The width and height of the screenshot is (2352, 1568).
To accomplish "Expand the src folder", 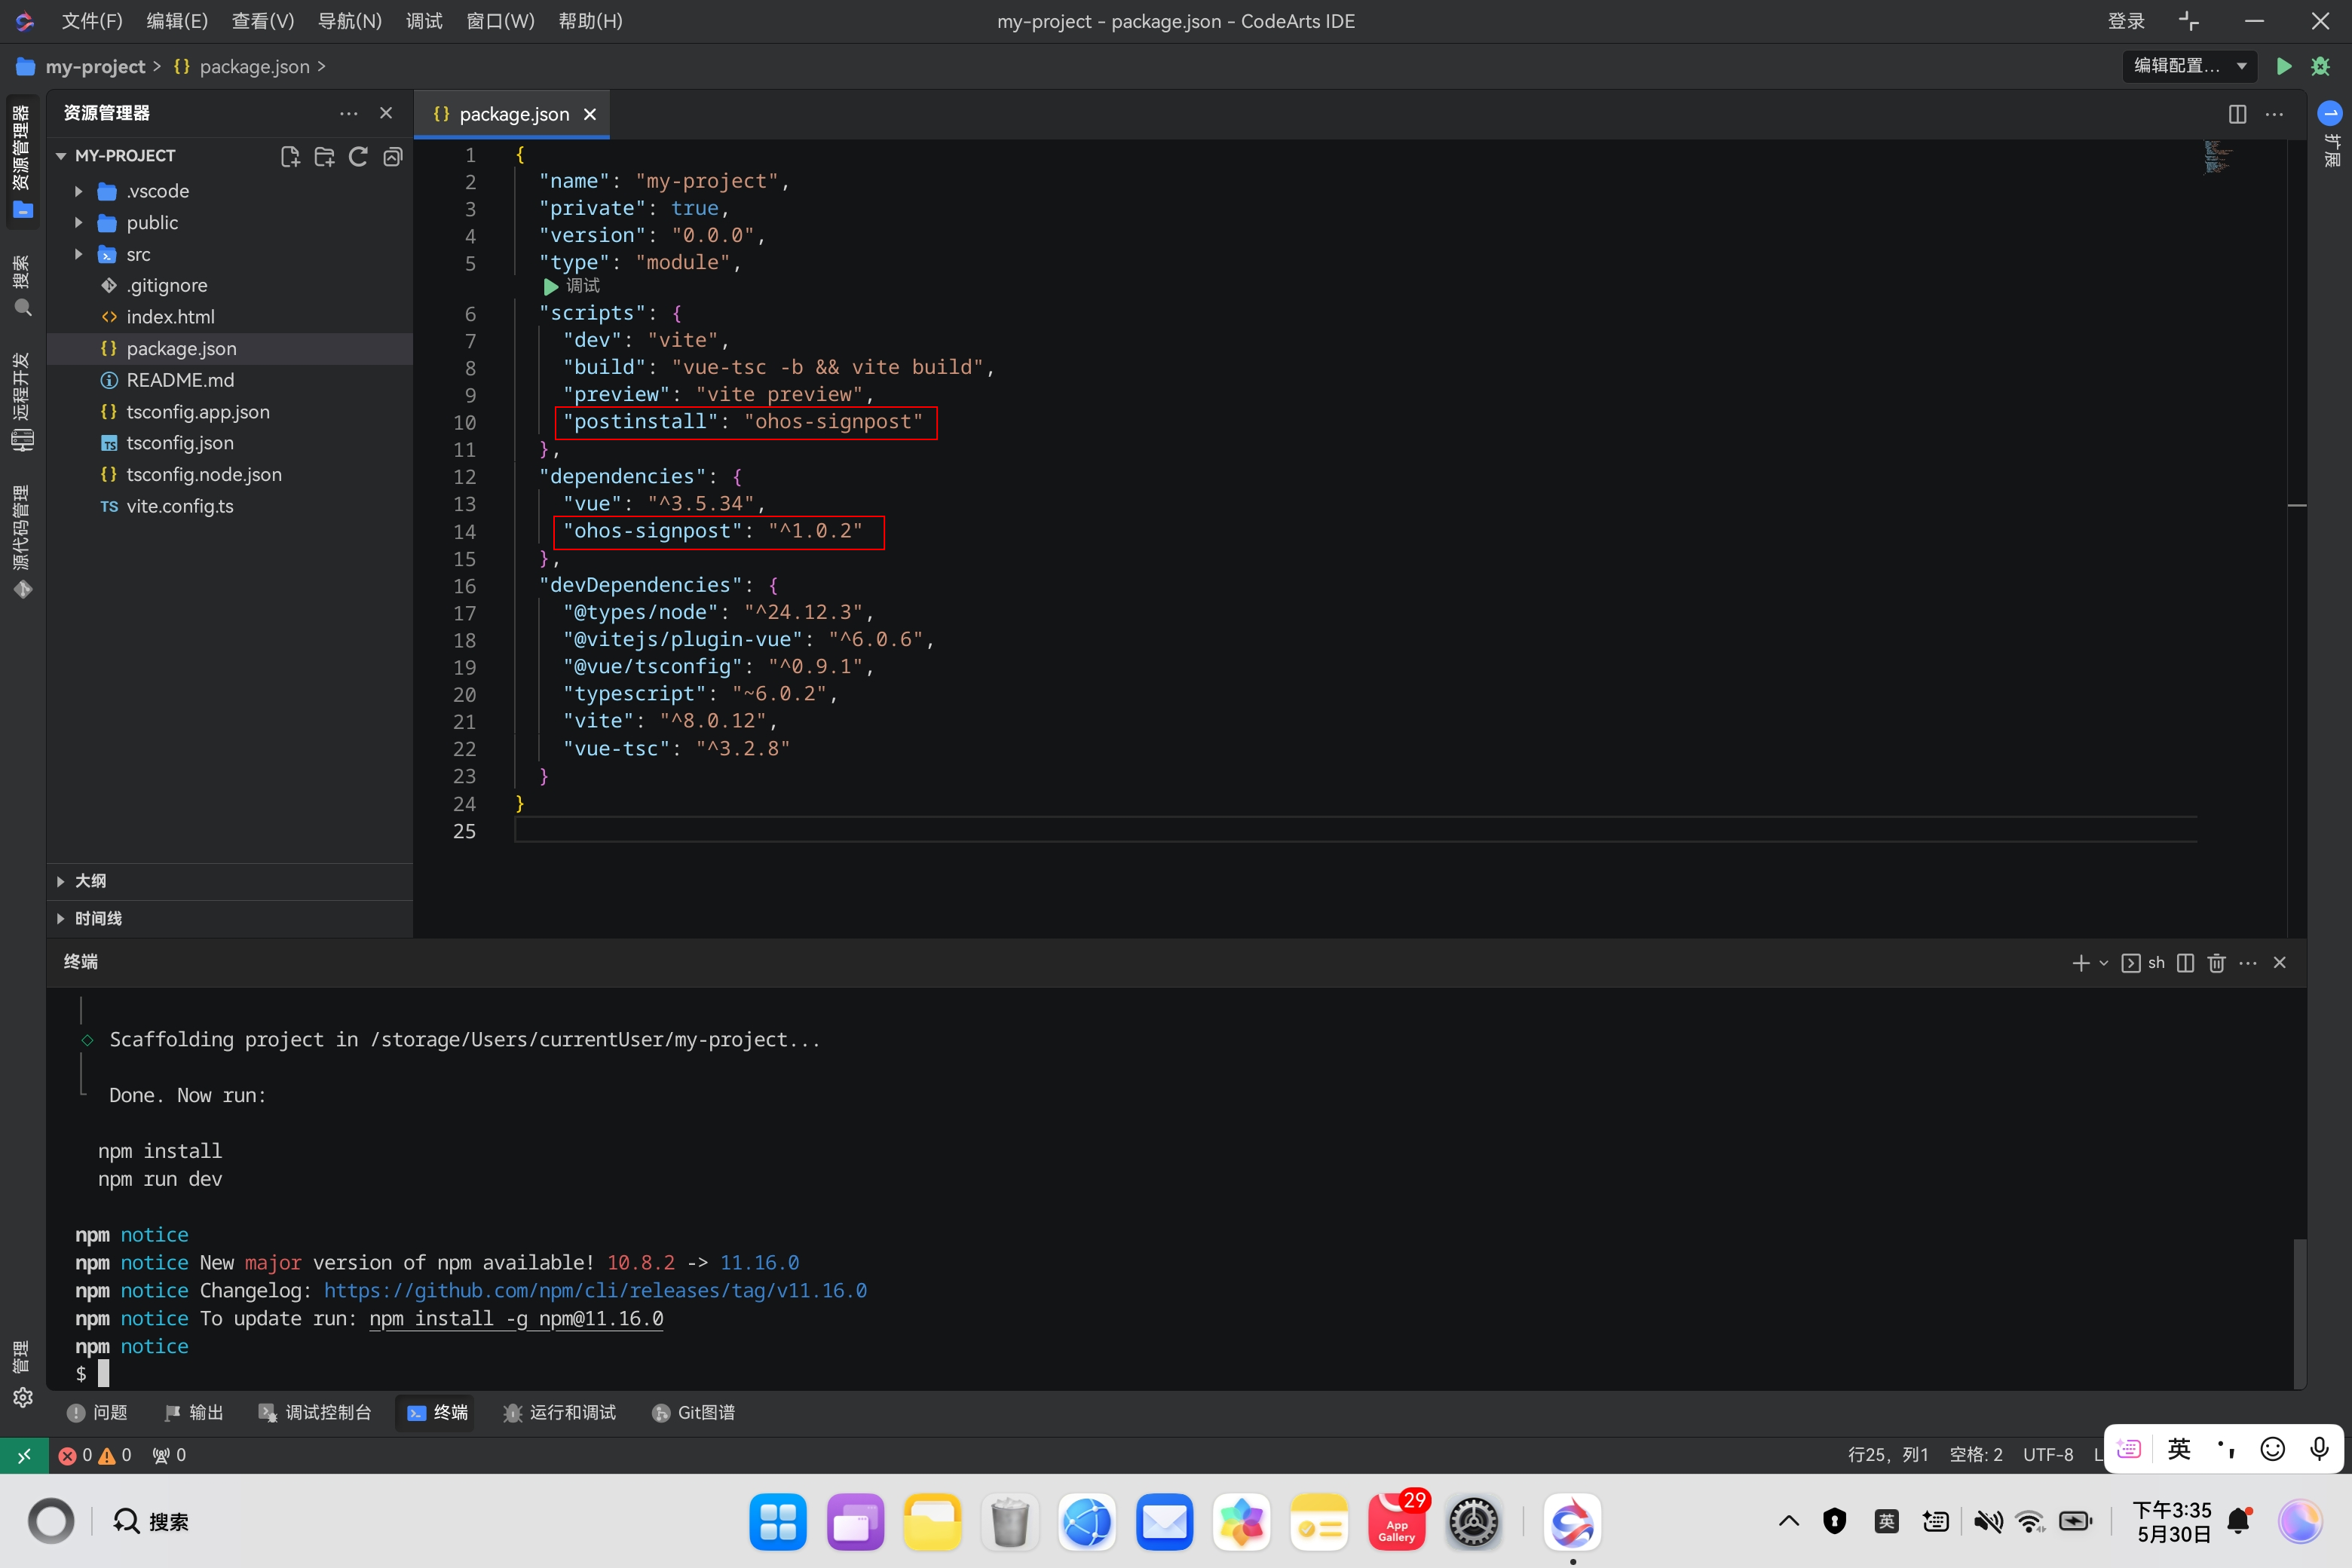I will 78,255.
